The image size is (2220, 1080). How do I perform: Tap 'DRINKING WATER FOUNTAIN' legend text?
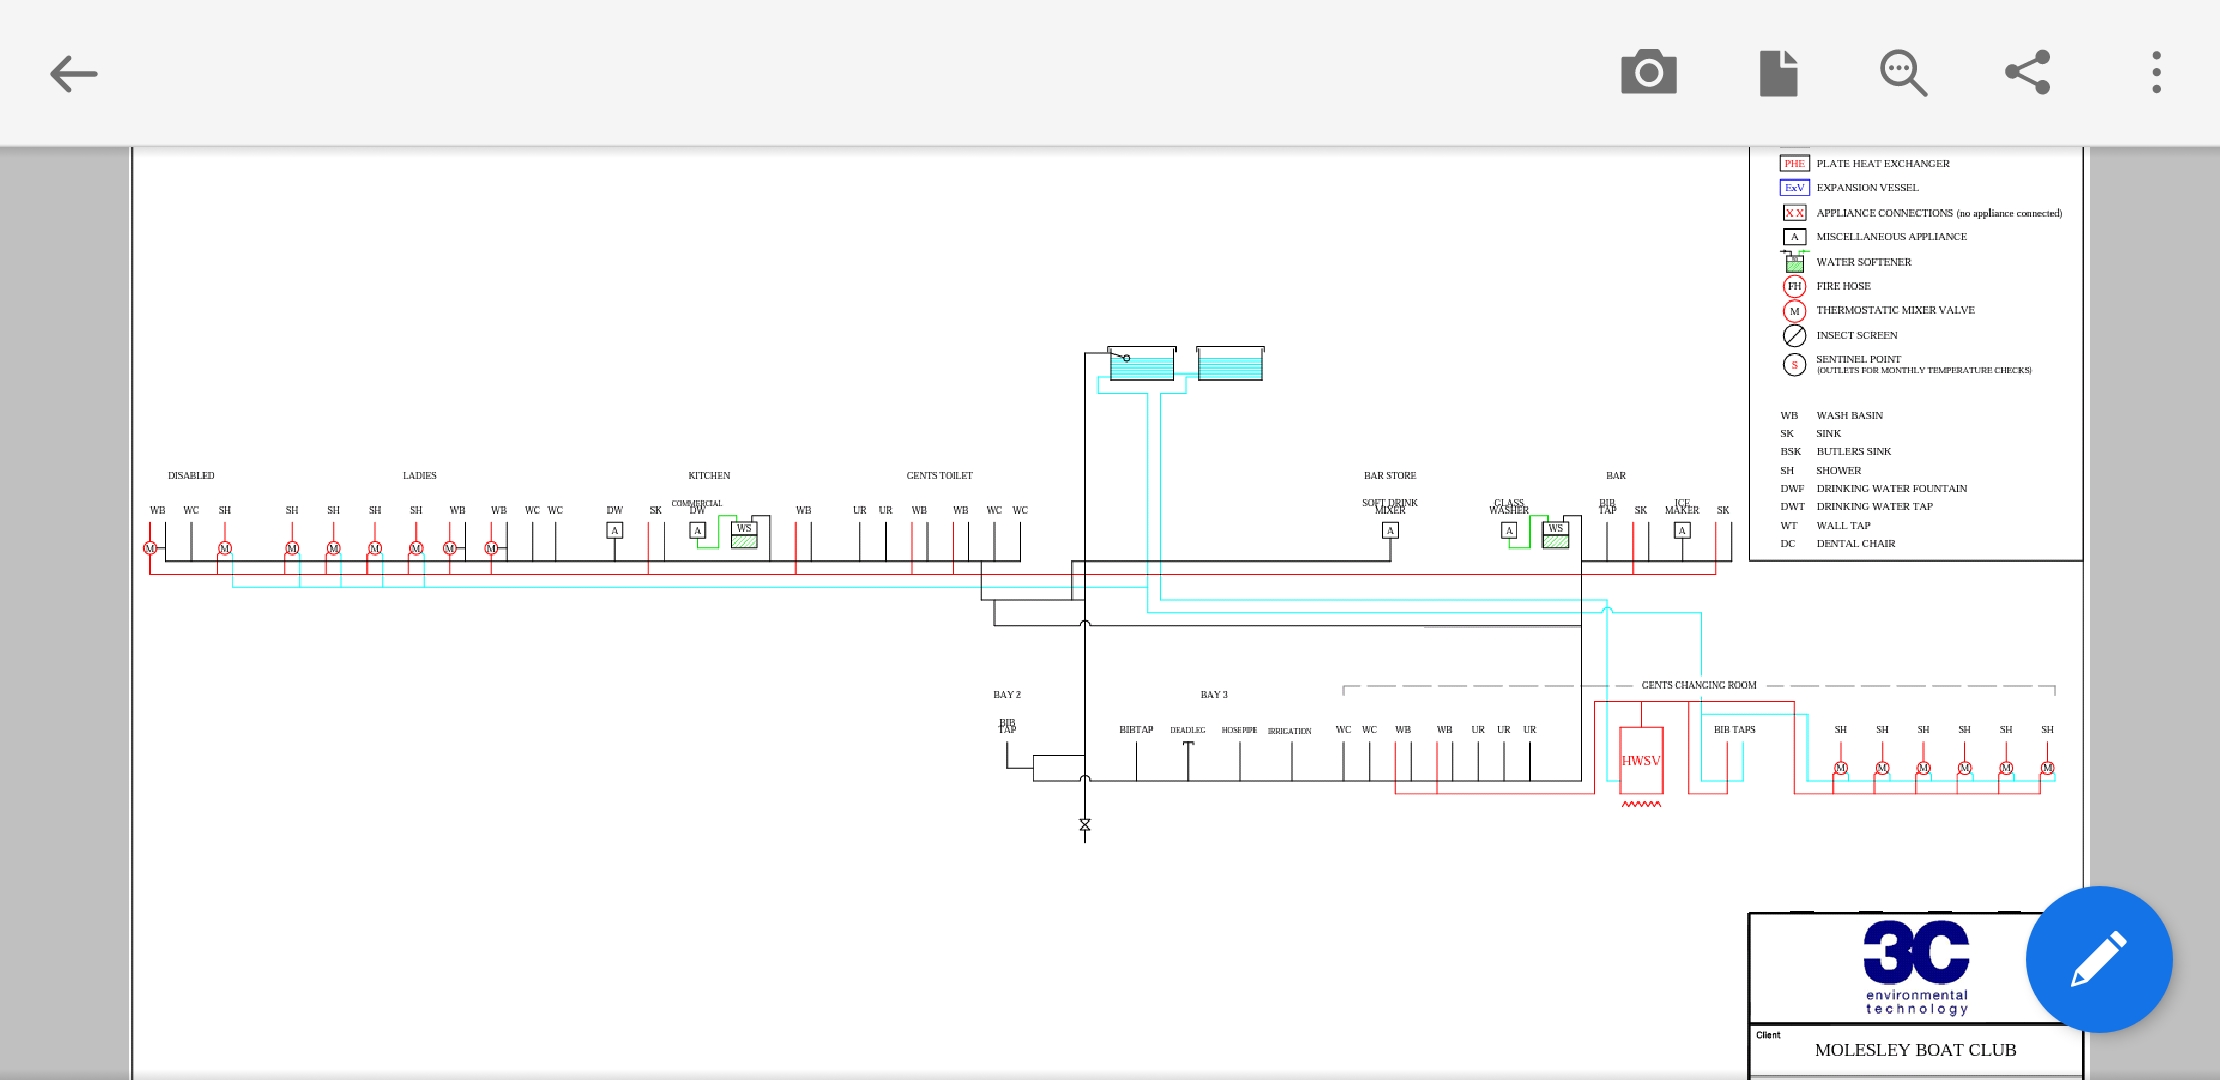pyautogui.click(x=1892, y=489)
